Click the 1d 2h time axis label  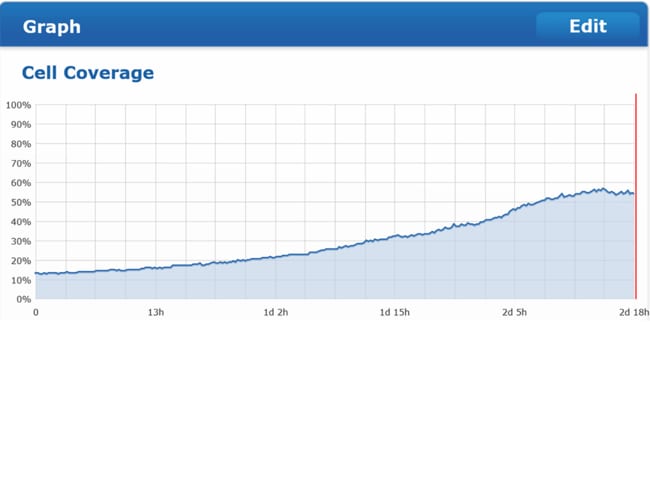(275, 313)
